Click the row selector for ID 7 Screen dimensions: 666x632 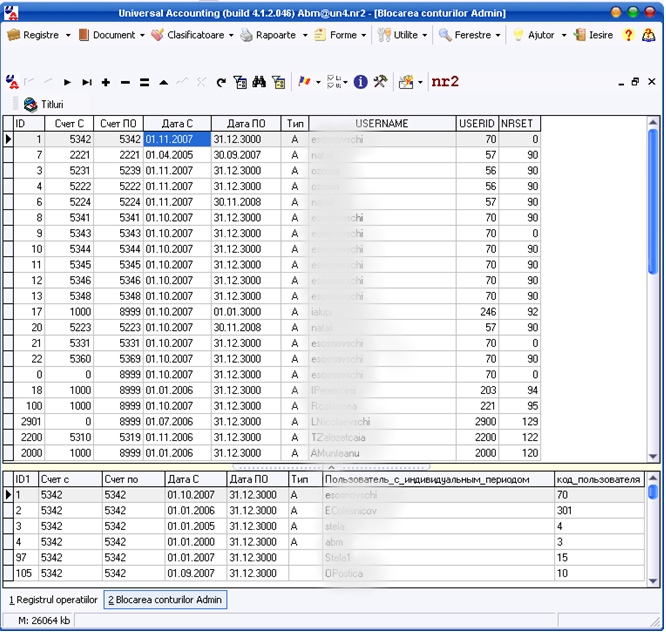[x=8, y=155]
